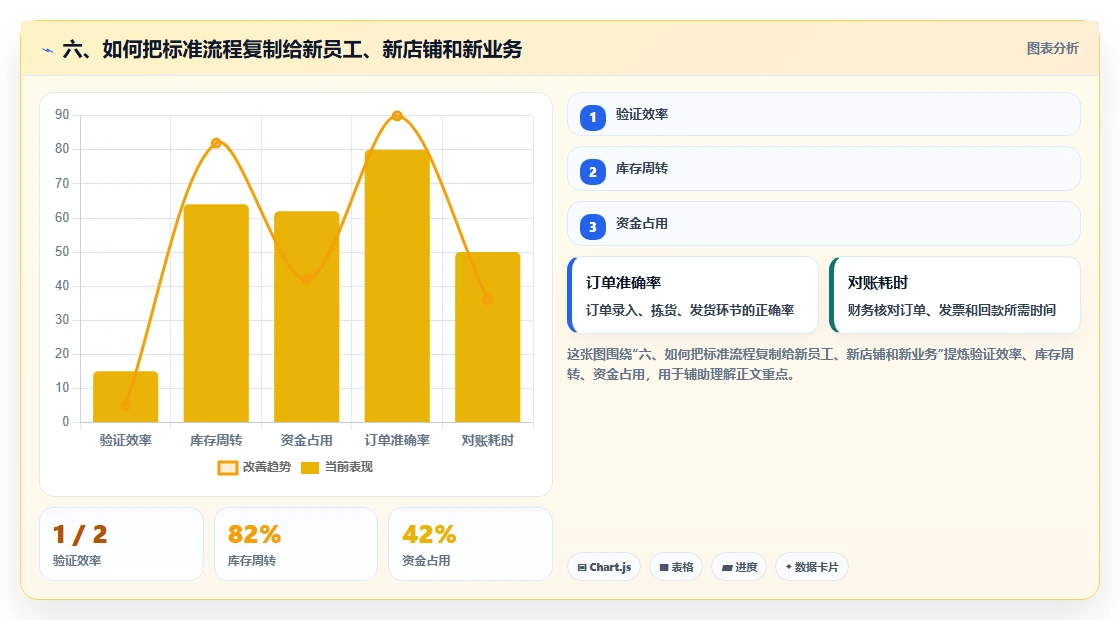
Task: Click the summary paragraph starting 这张图围绕
Action: [820, 364]
